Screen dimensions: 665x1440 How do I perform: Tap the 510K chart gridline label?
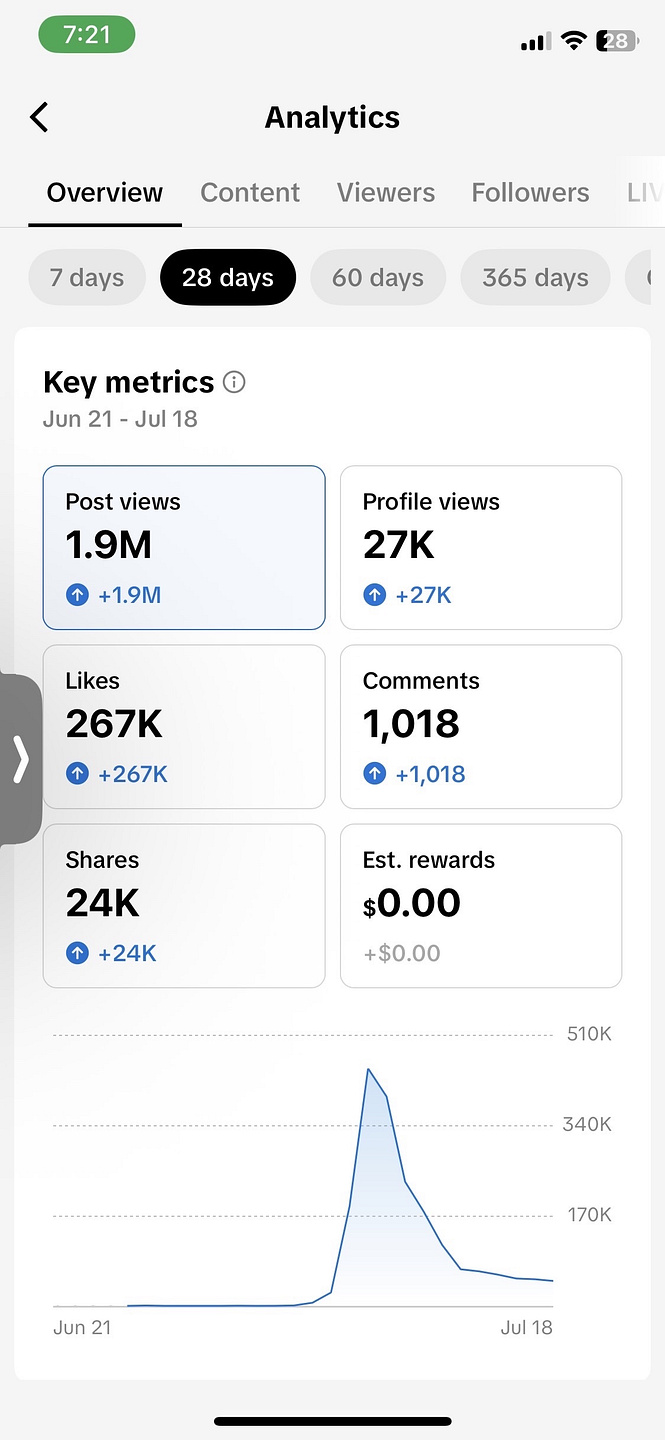(x=589, y=1034)
